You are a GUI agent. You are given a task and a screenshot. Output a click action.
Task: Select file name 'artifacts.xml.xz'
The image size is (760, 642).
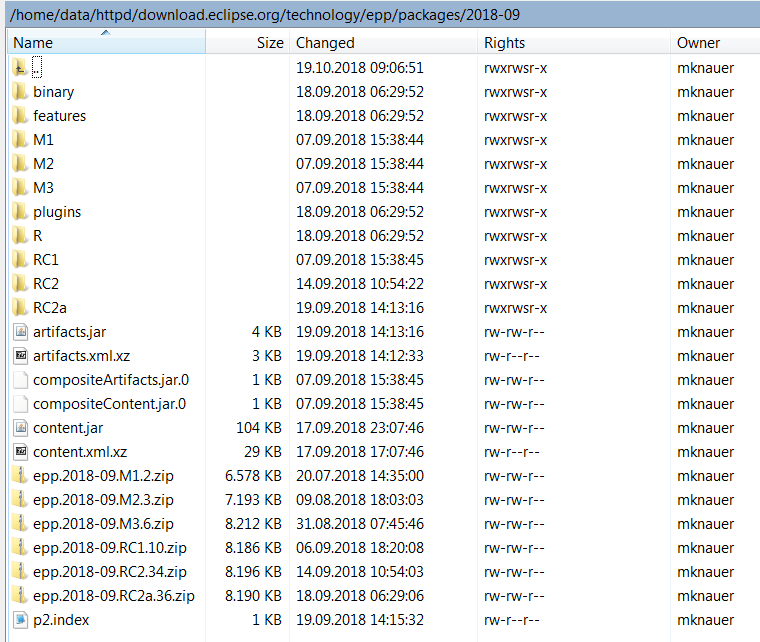[x=81, y=355]
